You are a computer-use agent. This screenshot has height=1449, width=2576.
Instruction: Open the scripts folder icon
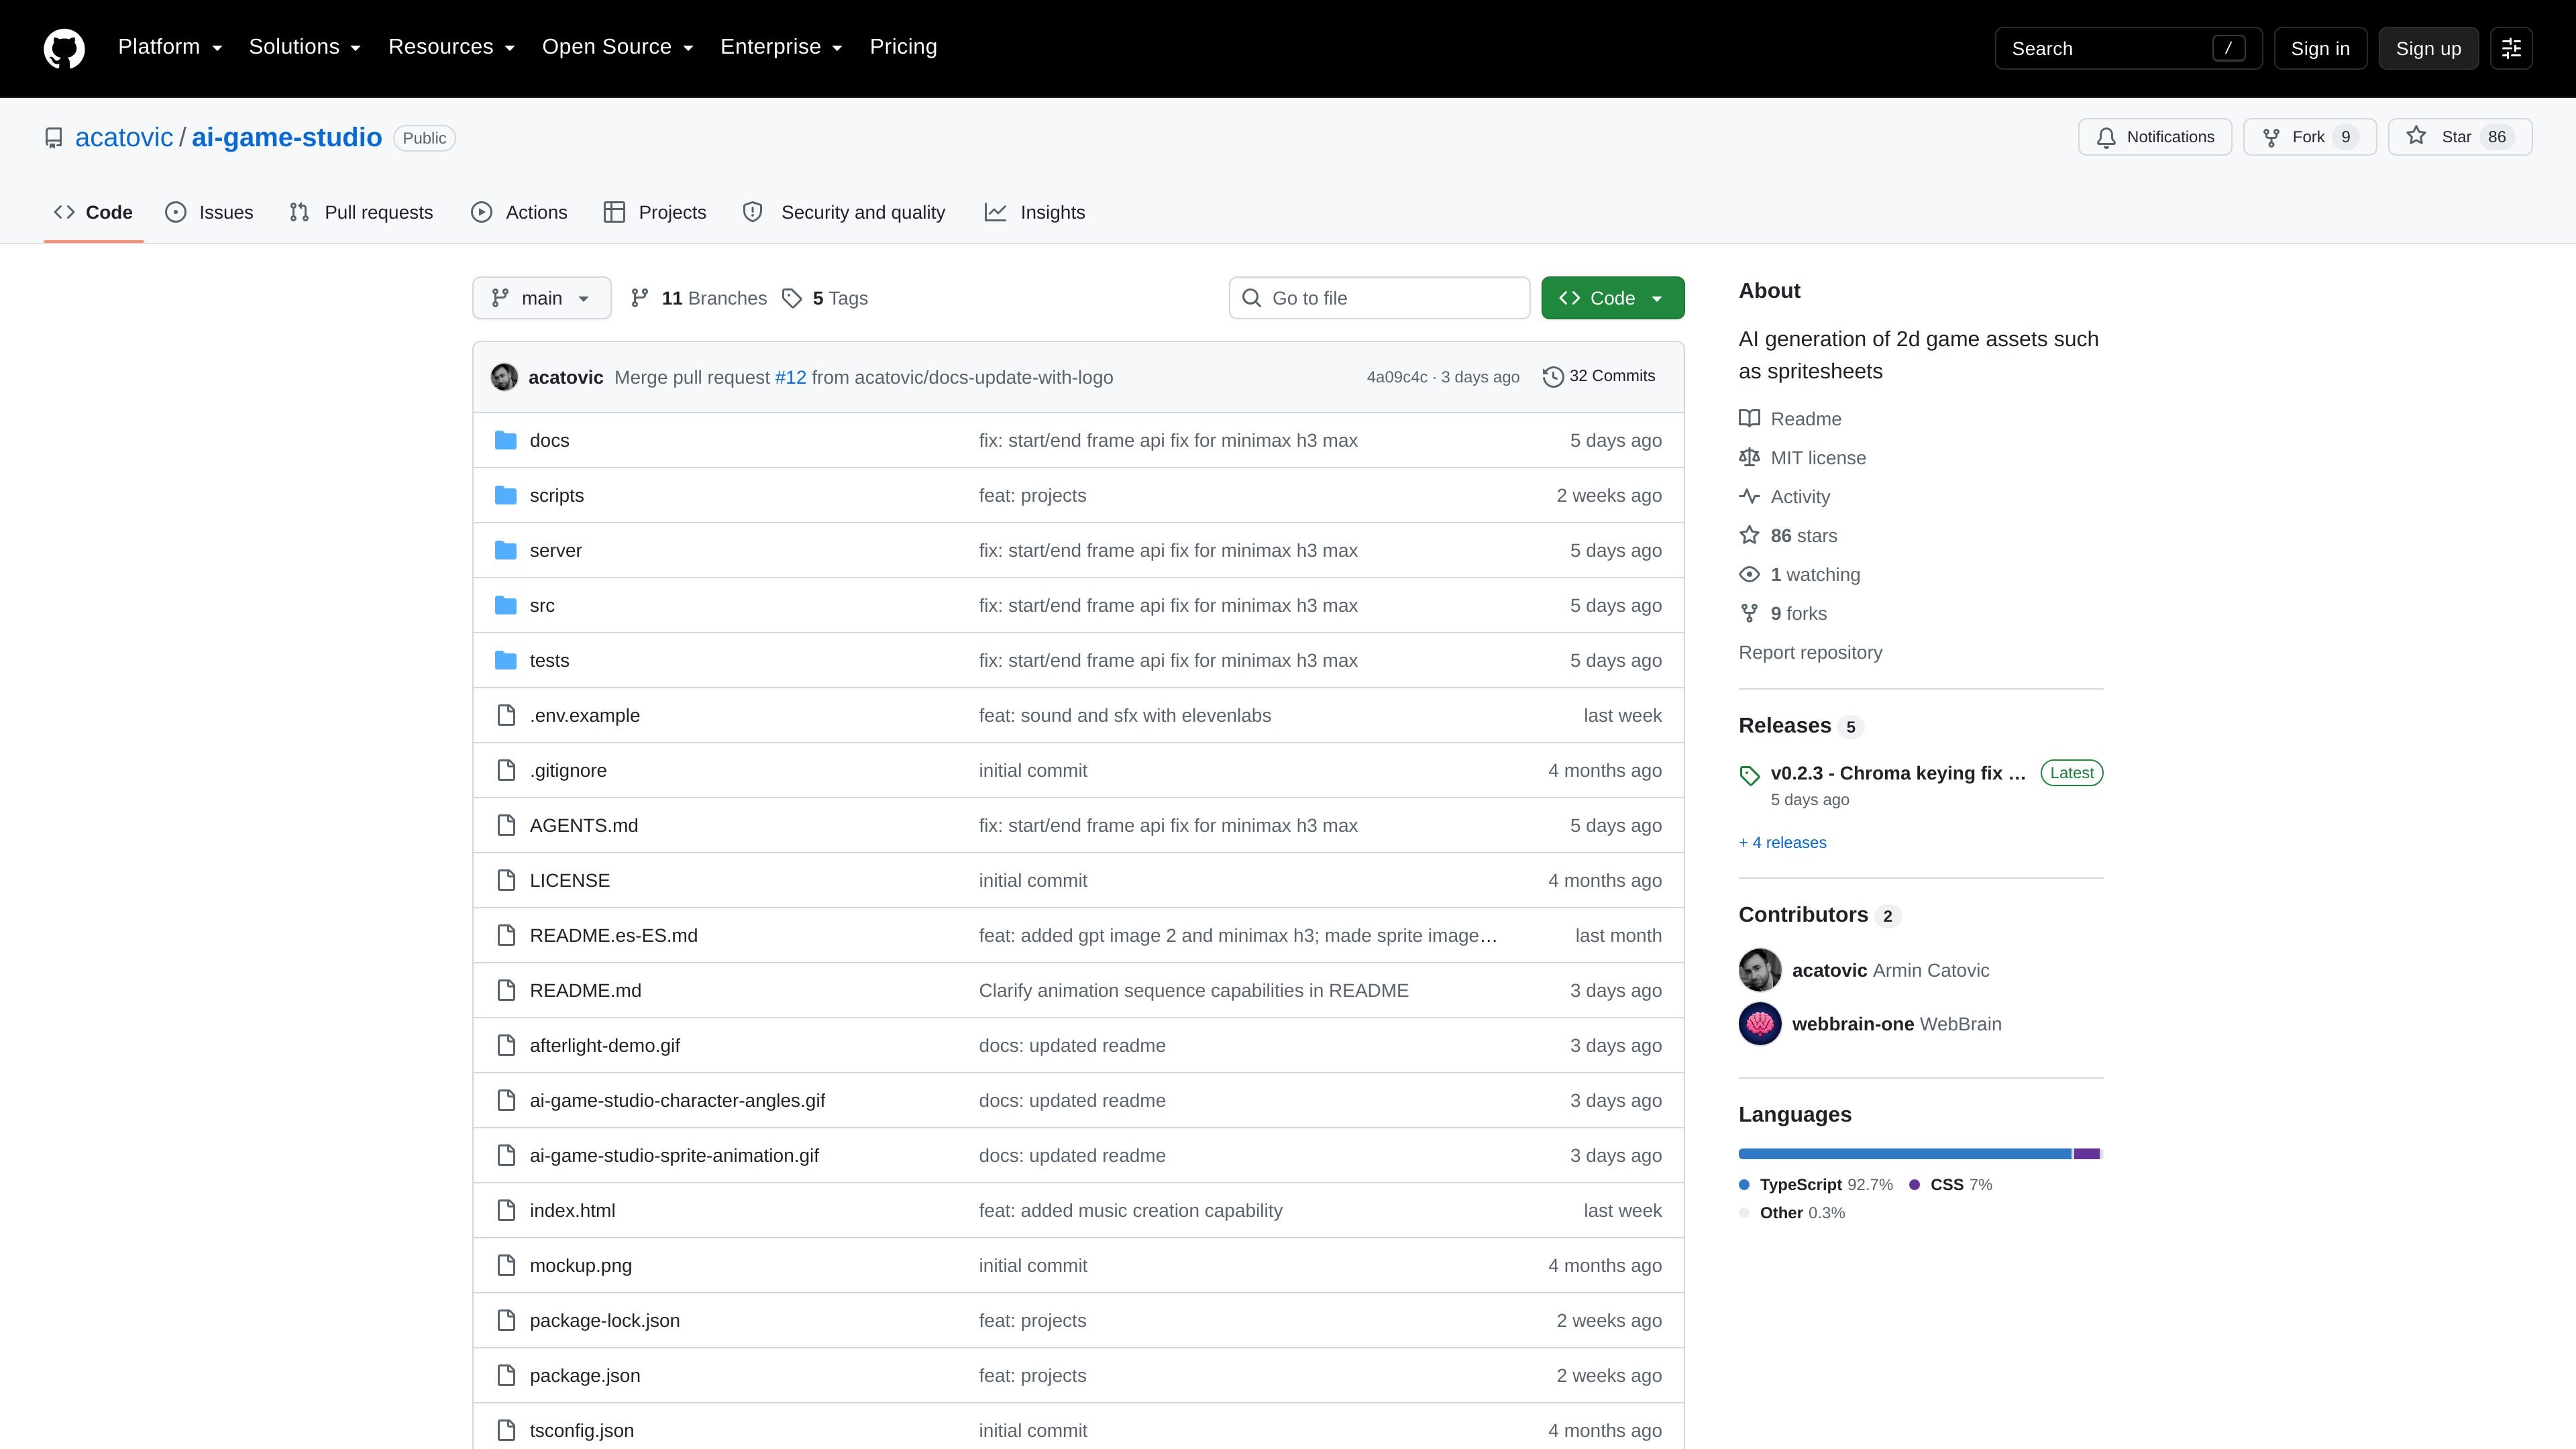click(x=506, y=495)
